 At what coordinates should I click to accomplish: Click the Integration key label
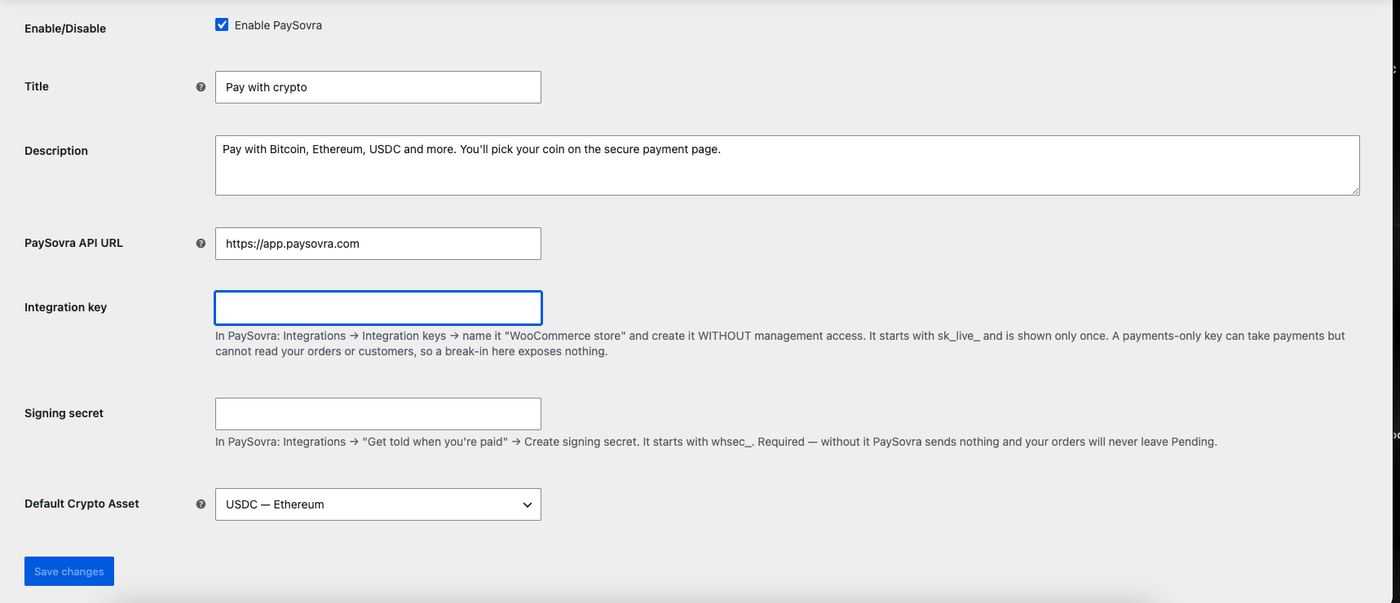(x=65, y=307)
